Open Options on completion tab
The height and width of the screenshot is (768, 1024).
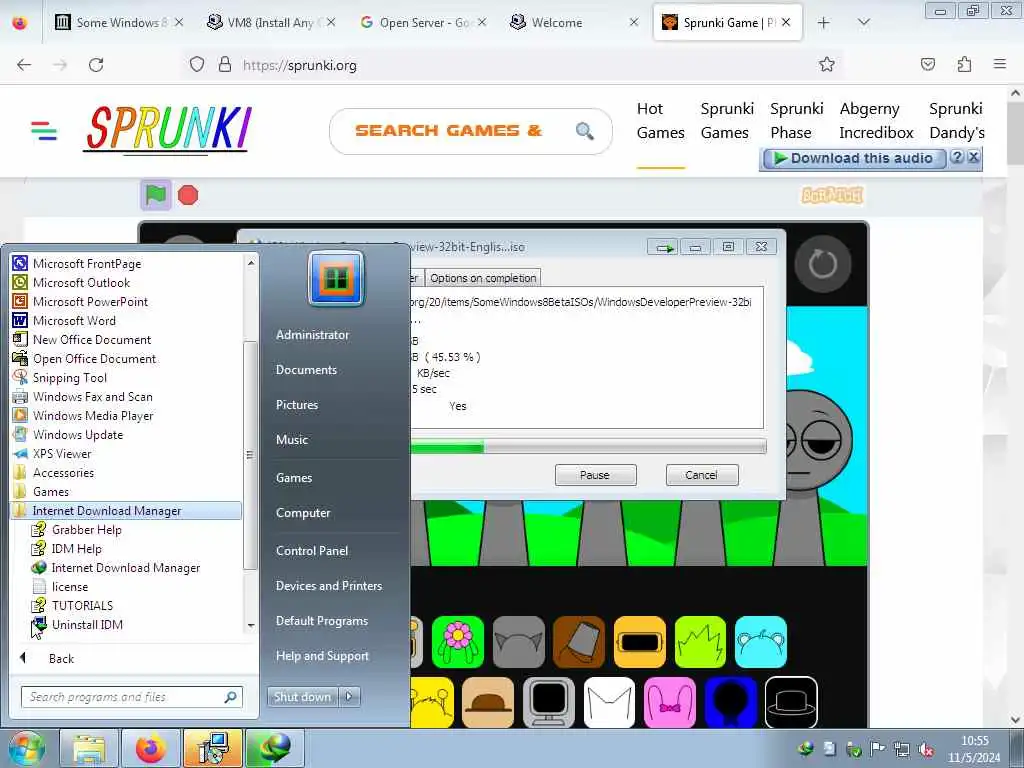click(483, 278)
